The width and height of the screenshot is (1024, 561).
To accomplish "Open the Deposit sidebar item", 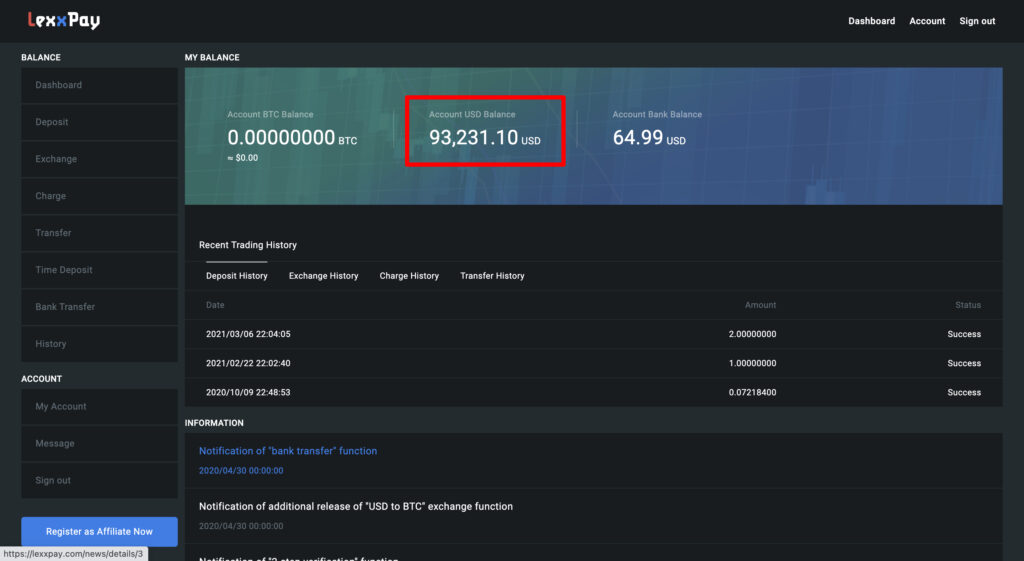I will (x=99, y=122).
